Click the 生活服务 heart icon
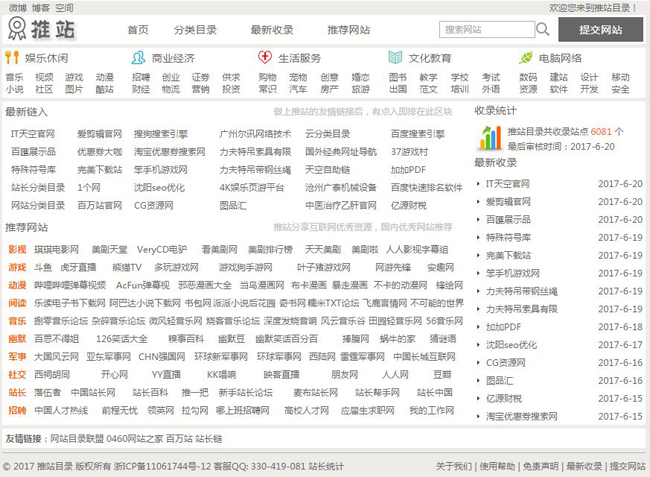Screen dimensions: 650x477 [x=264, y=58]
